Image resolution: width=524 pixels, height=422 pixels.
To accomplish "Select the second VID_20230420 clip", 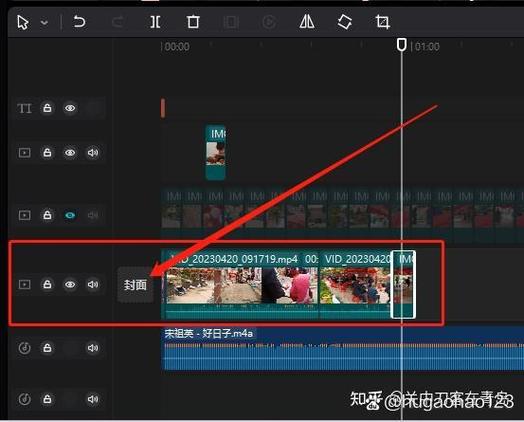I will point(355,285).
